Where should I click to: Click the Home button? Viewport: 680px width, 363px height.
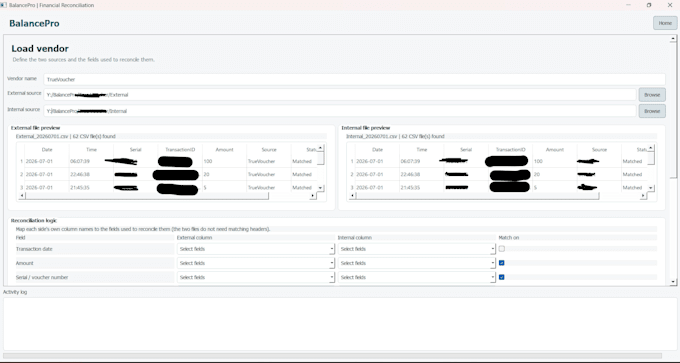pyautogui.click(x=665, y=23)
